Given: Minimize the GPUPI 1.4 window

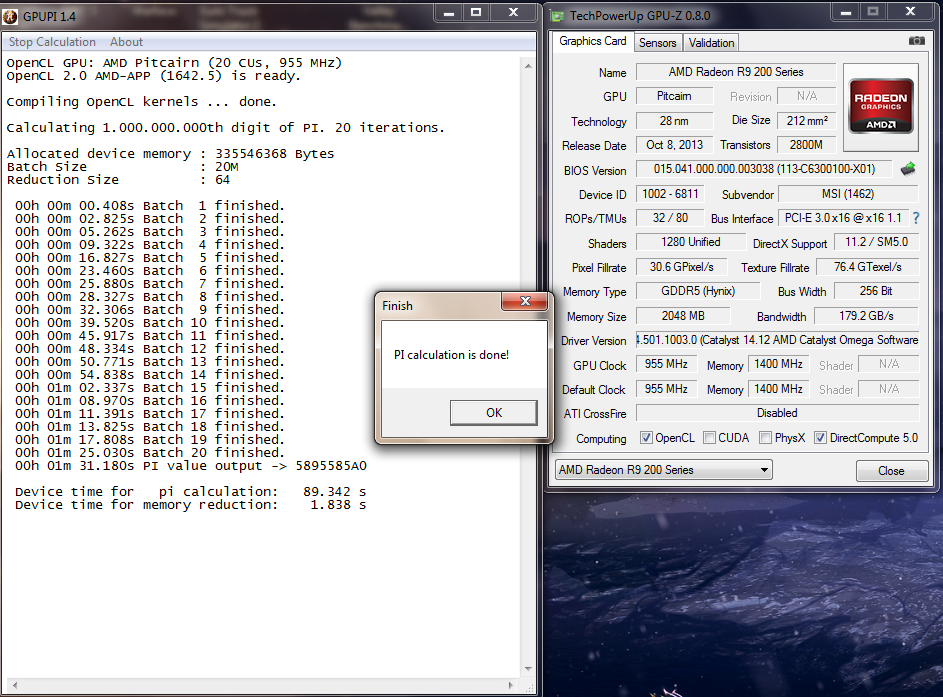Looking at the screenshot, I should (448, 12).
